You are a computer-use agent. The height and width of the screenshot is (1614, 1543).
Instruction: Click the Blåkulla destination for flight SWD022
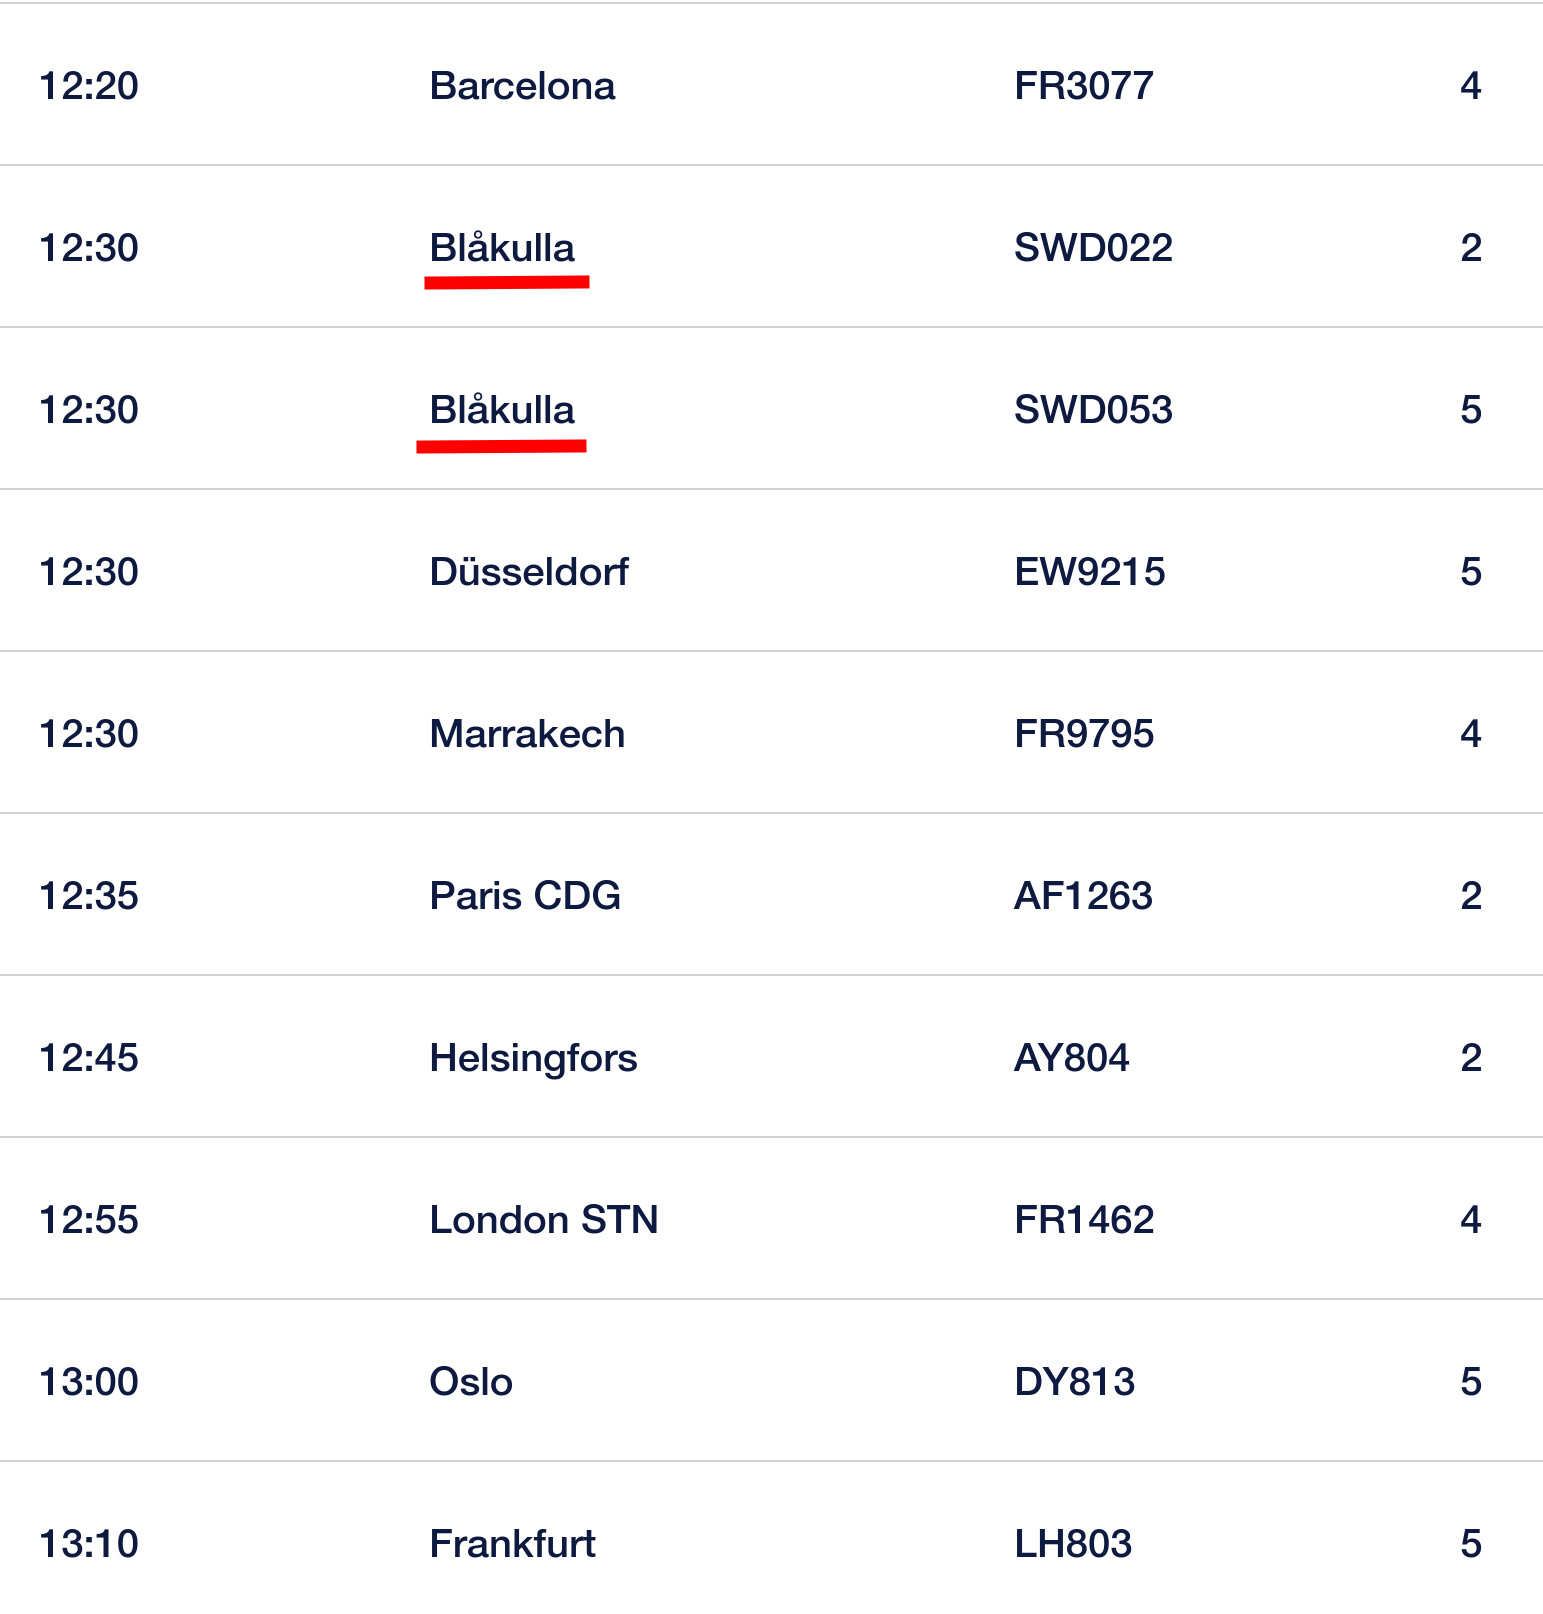click(x=502, y=248)
